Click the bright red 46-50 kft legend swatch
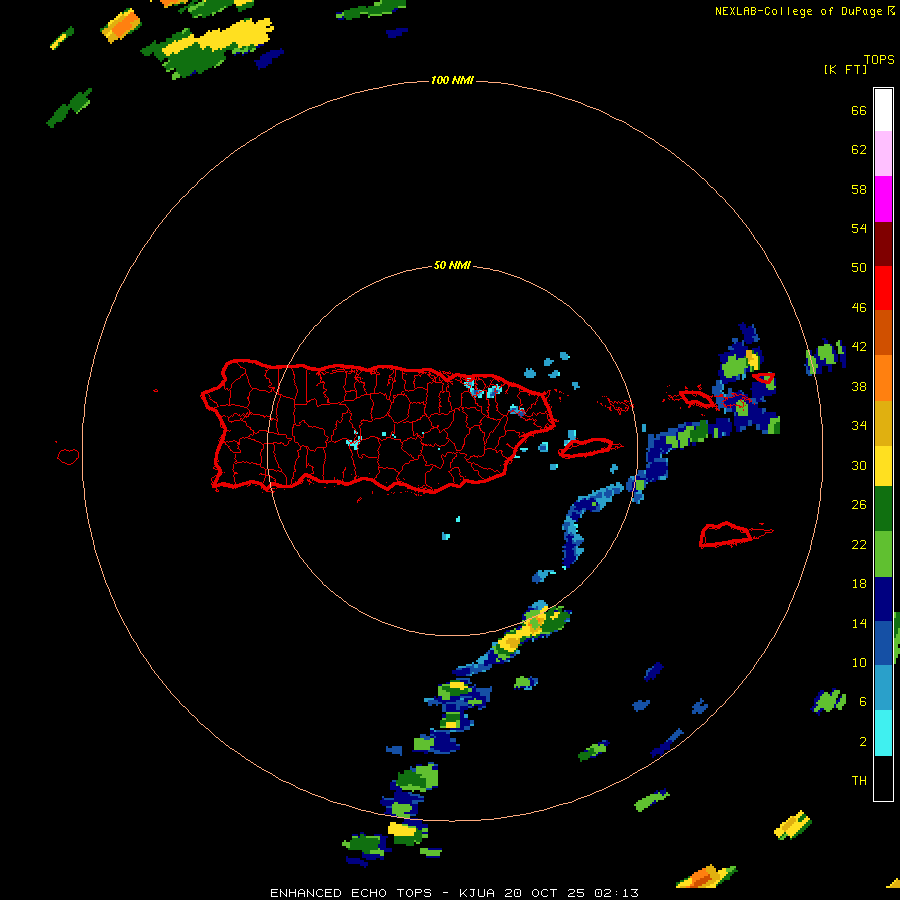Image resolution: width=900 pixels, height=900 pixels. [883, 288]
